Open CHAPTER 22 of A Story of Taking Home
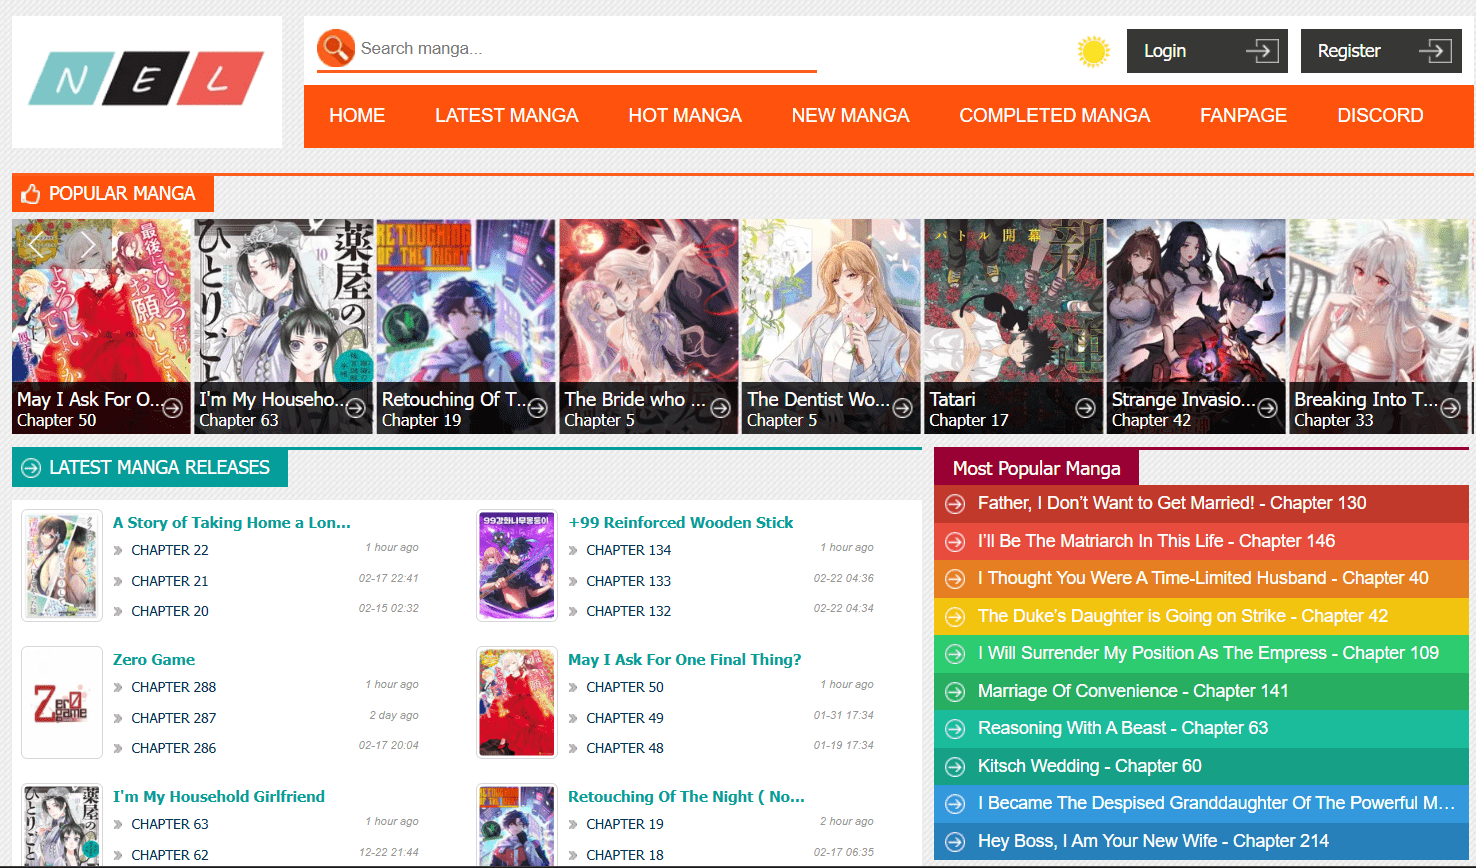 (170, 550)
